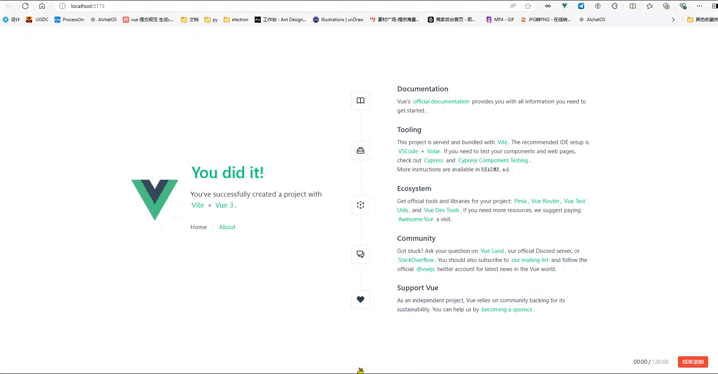Screen dimensions: 718x374
Task: Open the VSCode link
Action: tap(408, 152)
